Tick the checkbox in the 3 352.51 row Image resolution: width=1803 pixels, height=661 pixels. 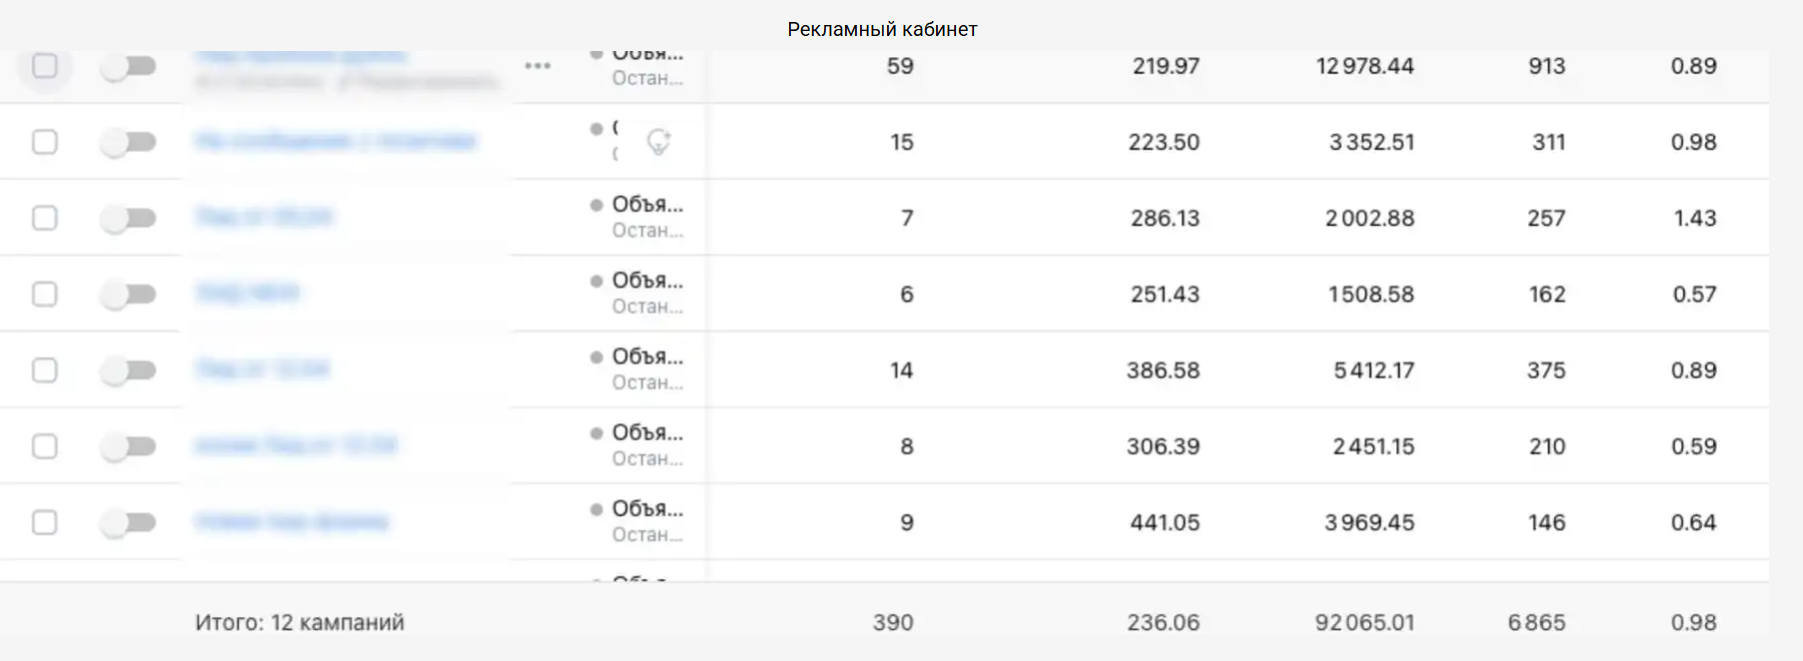45,142
